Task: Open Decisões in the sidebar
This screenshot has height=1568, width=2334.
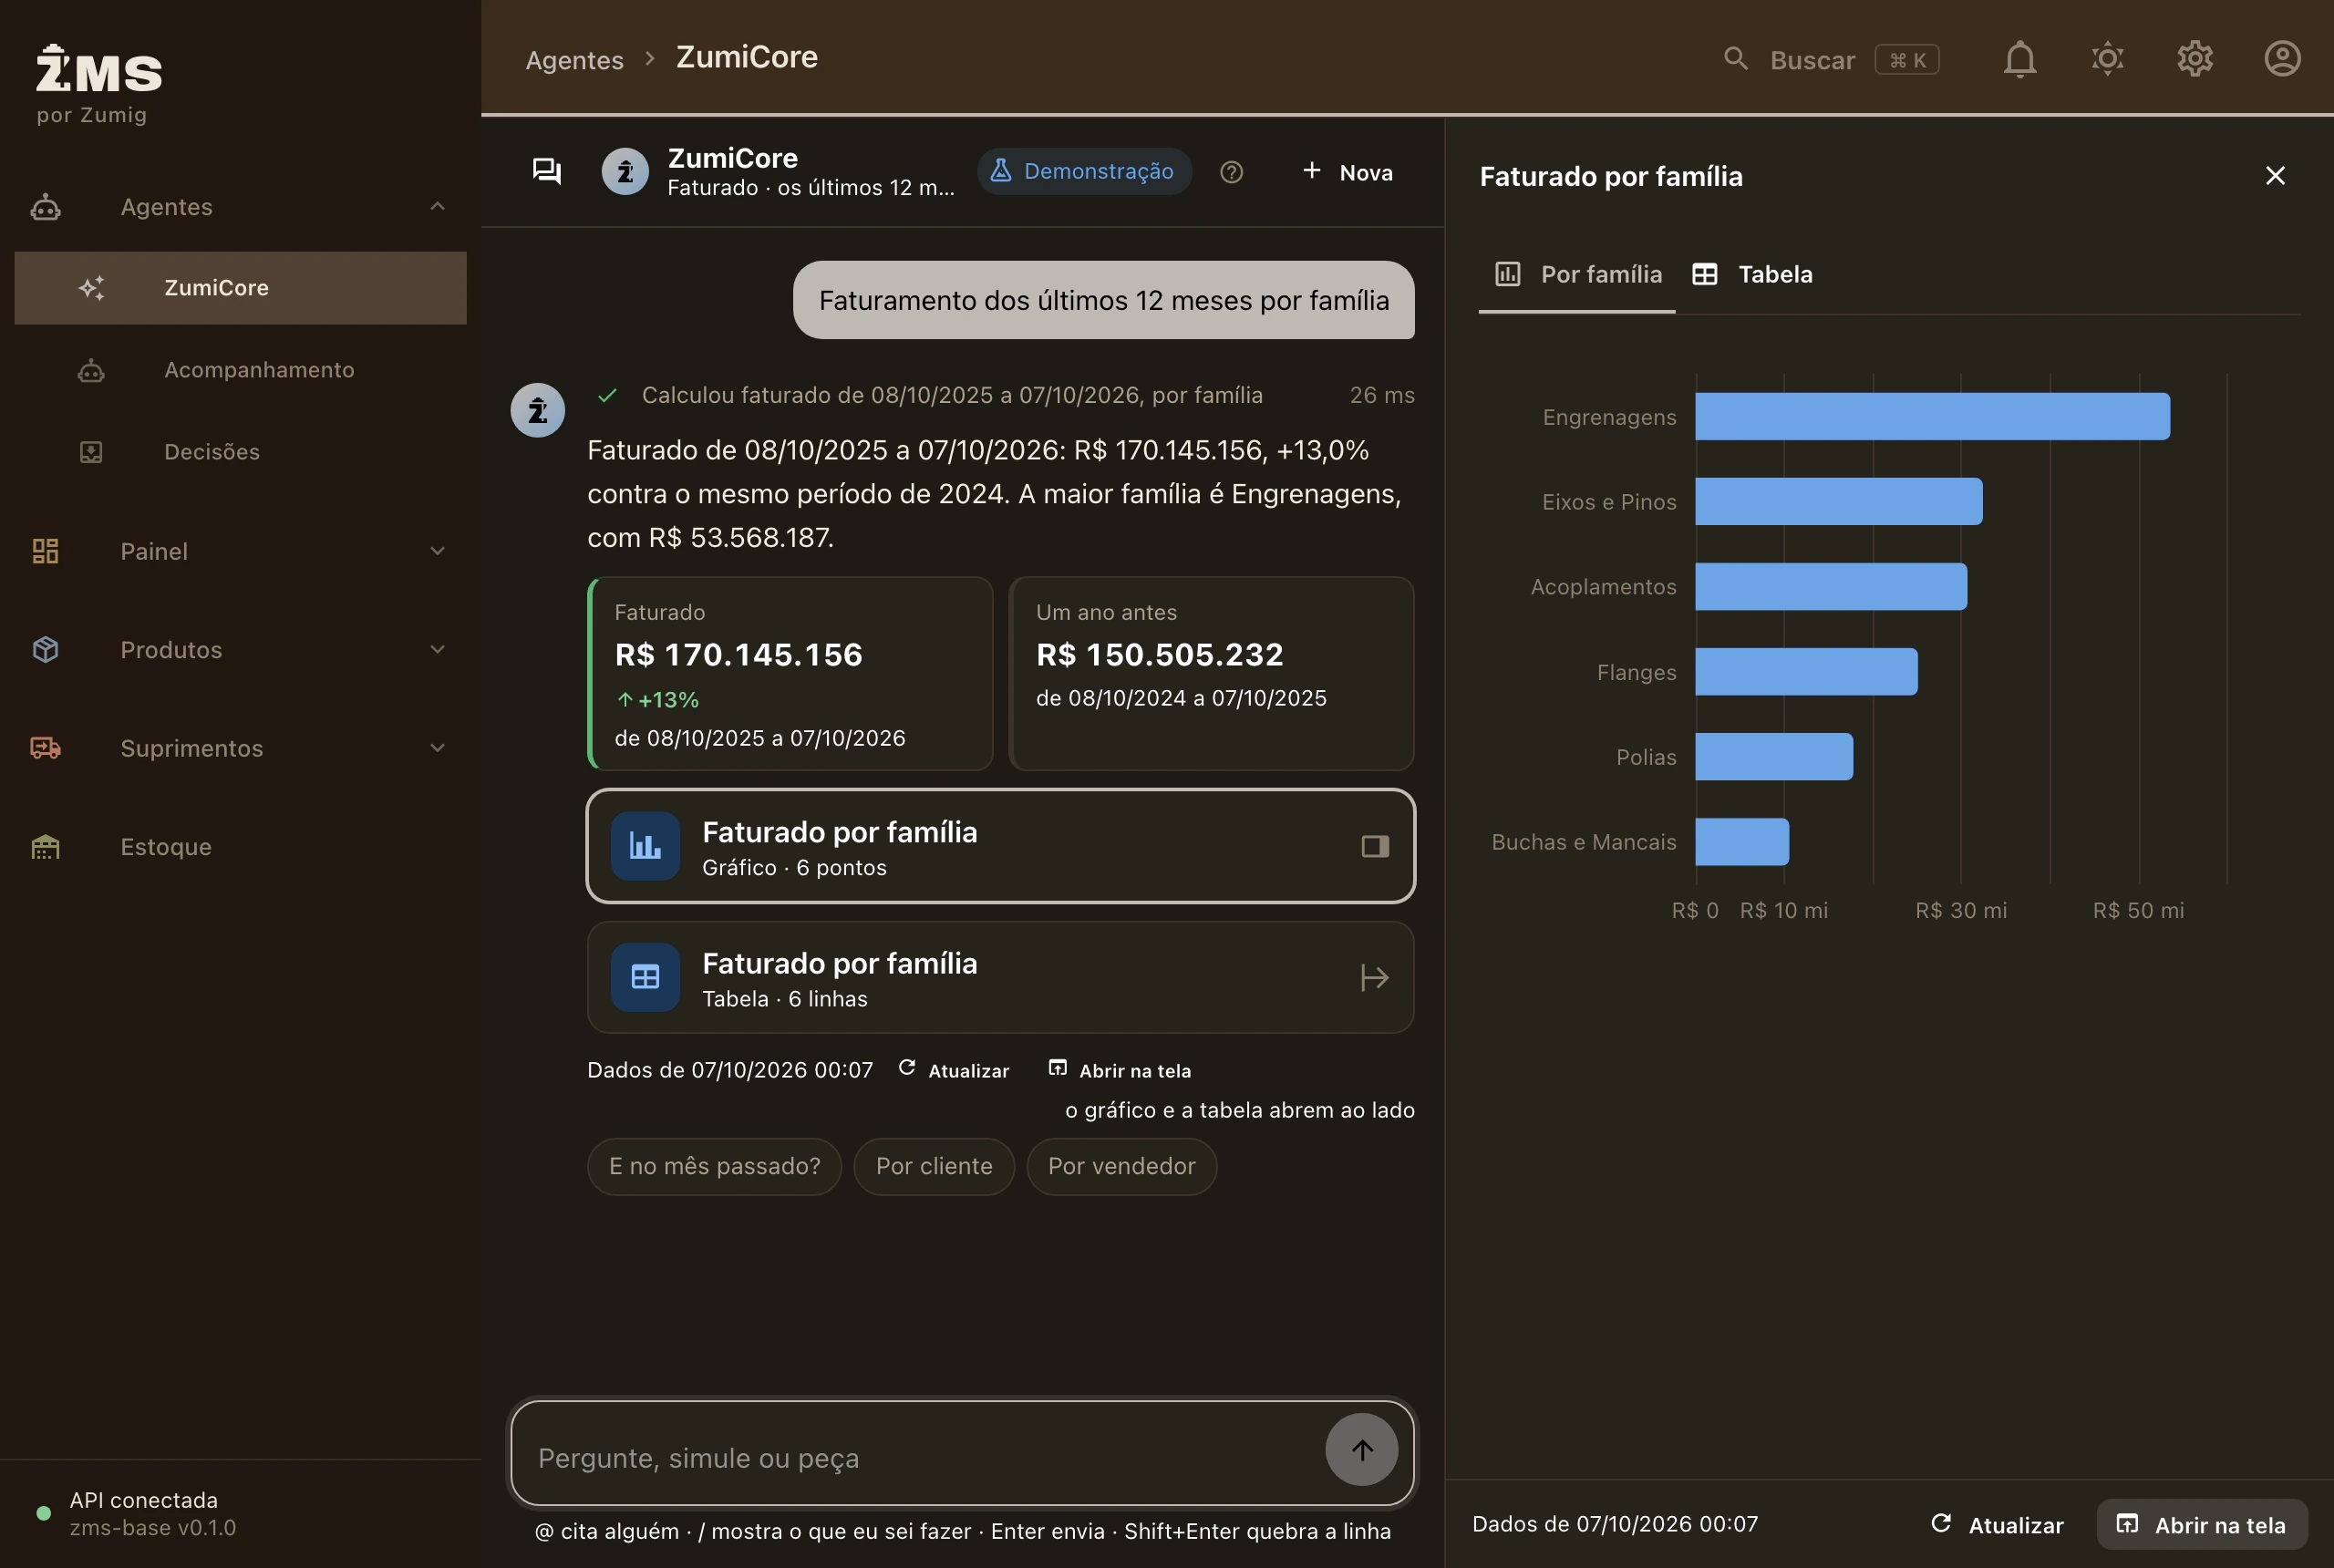Action: [x=240, y=452]
